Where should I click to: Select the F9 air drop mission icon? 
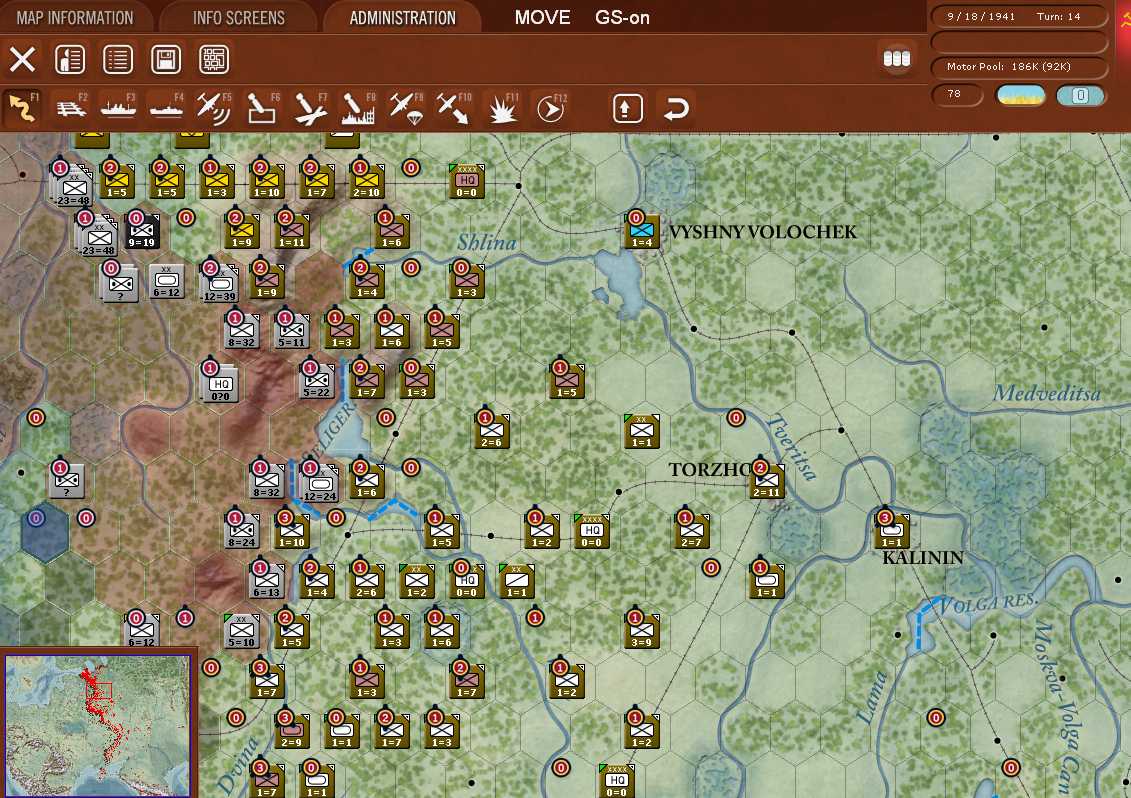pyautogui.click(x=406, y=107)
